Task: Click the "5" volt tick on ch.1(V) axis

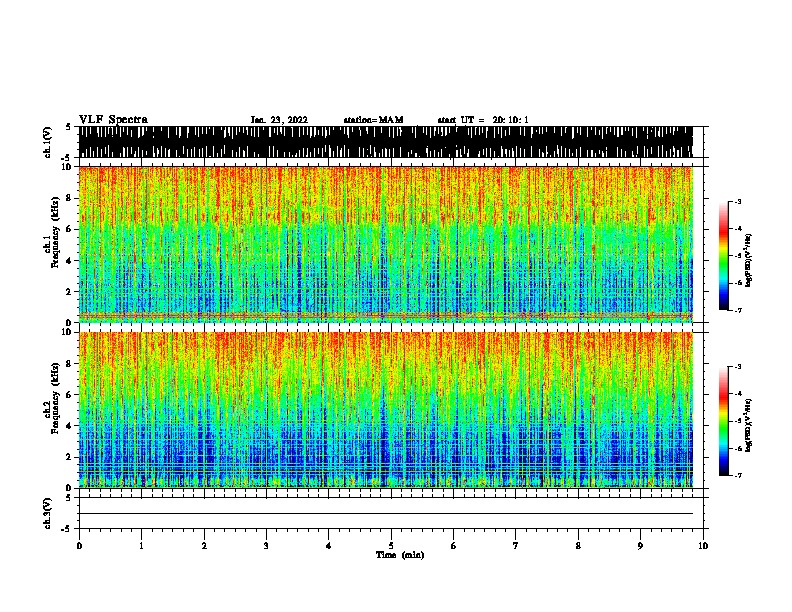Action: click(x=68, y=127)
